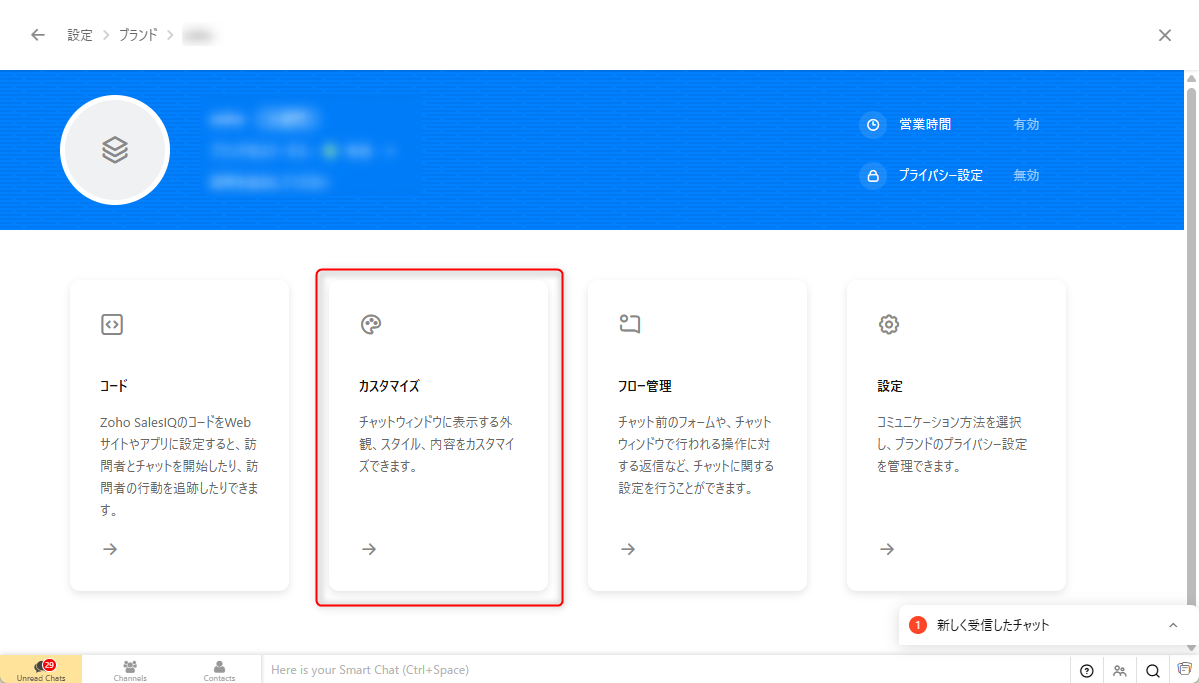The width and height of the screenshot is (1199, 683).
Task: Click the back arrow icon
Action: (x=38, y=35)
